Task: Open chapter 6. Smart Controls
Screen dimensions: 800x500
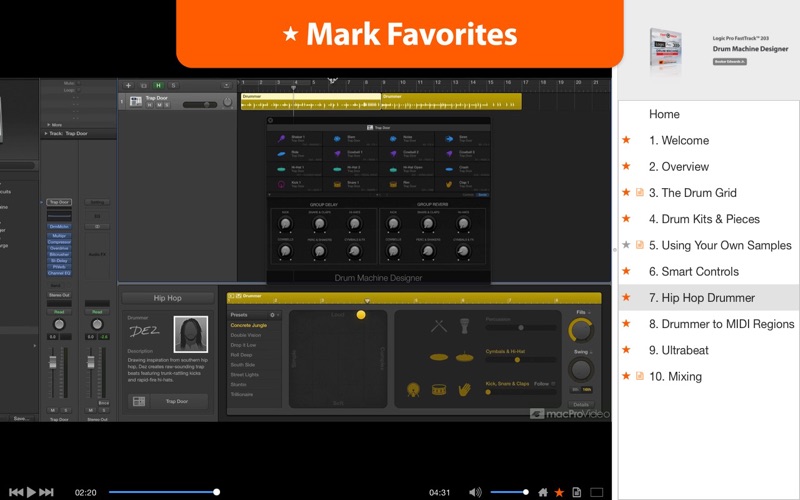Action: tap(694, 271)
